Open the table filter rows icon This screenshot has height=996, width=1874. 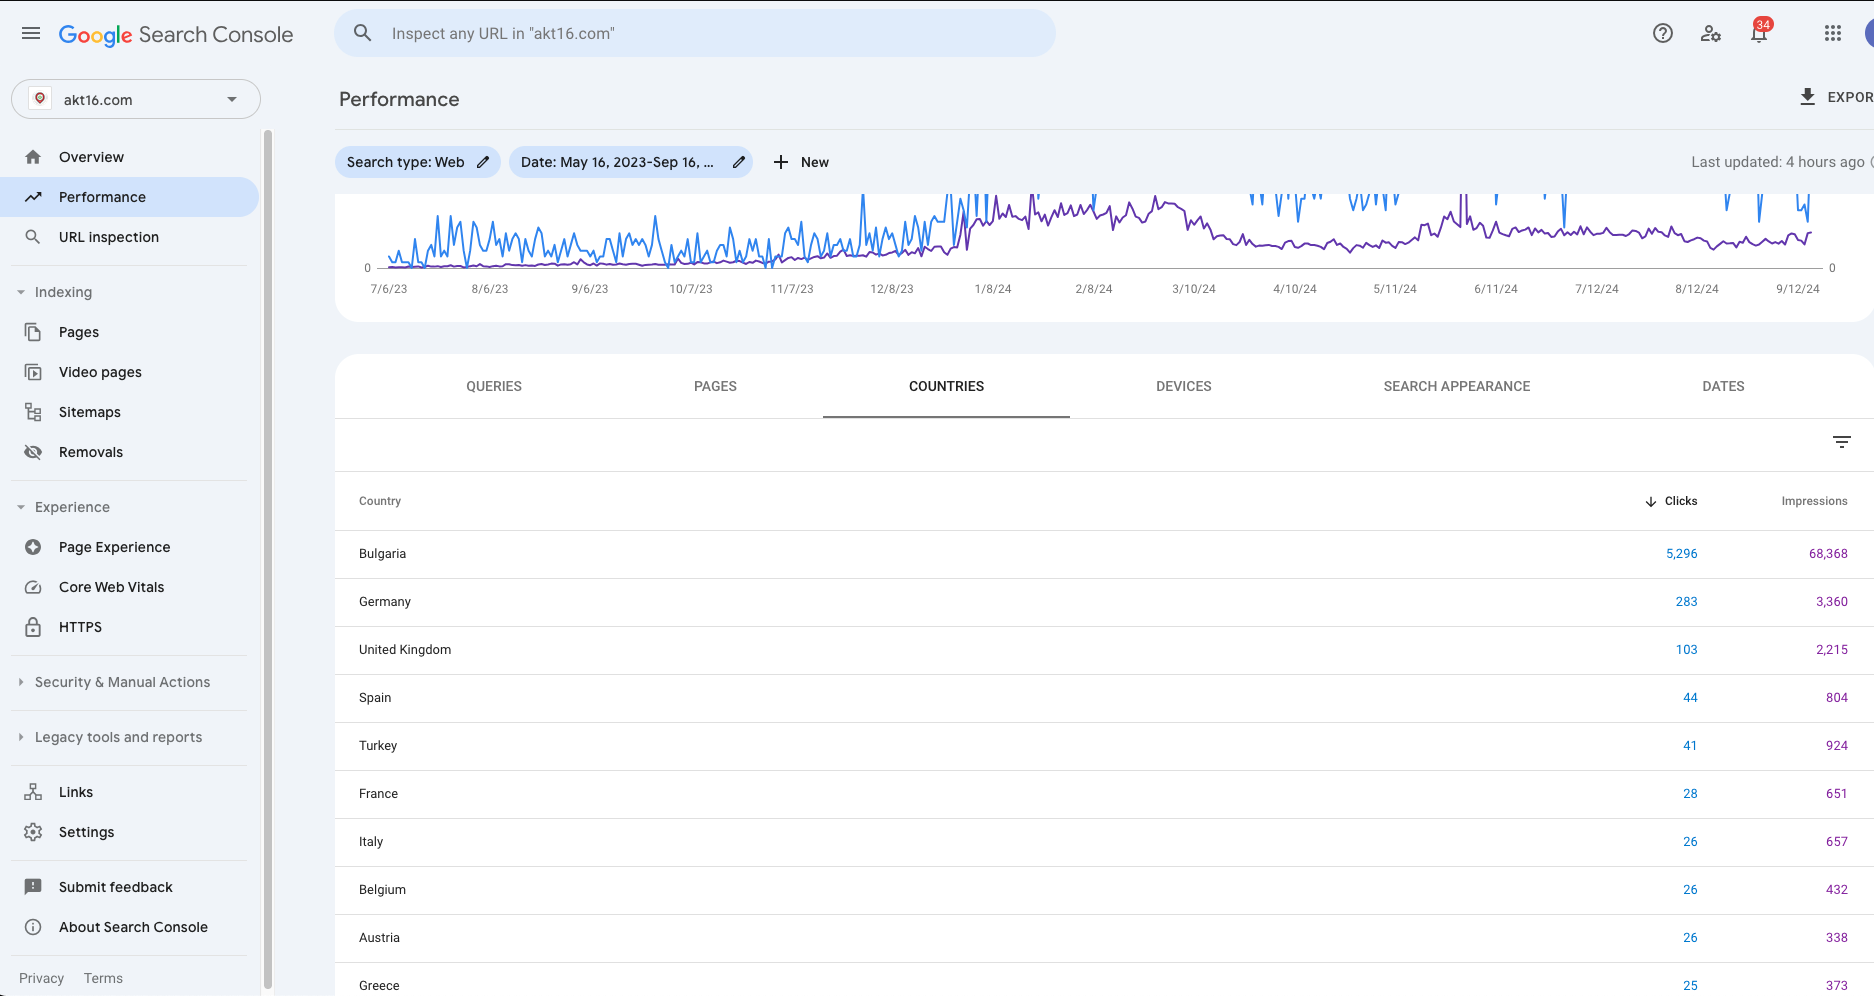click(1842, 442)
